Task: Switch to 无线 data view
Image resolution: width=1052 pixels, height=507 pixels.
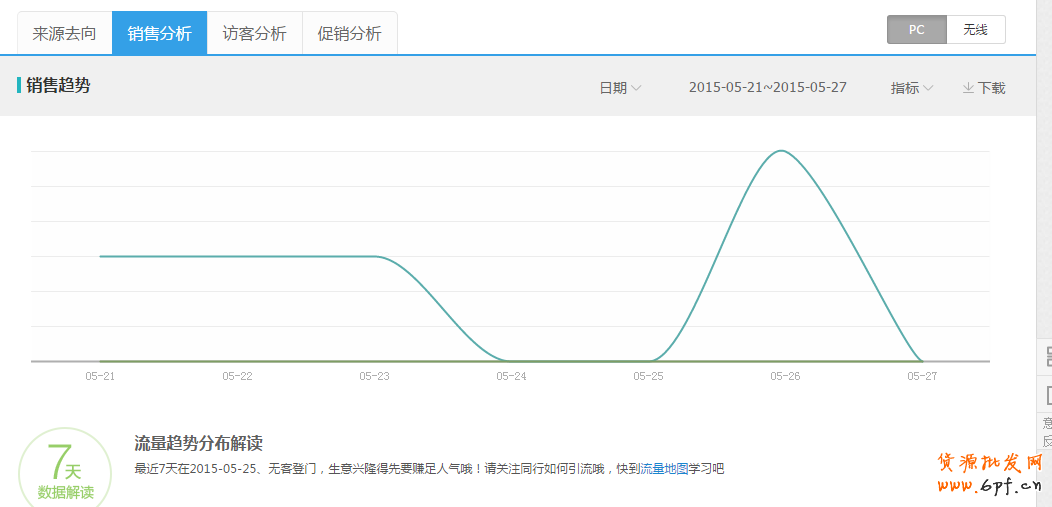Action: point(975,30)
